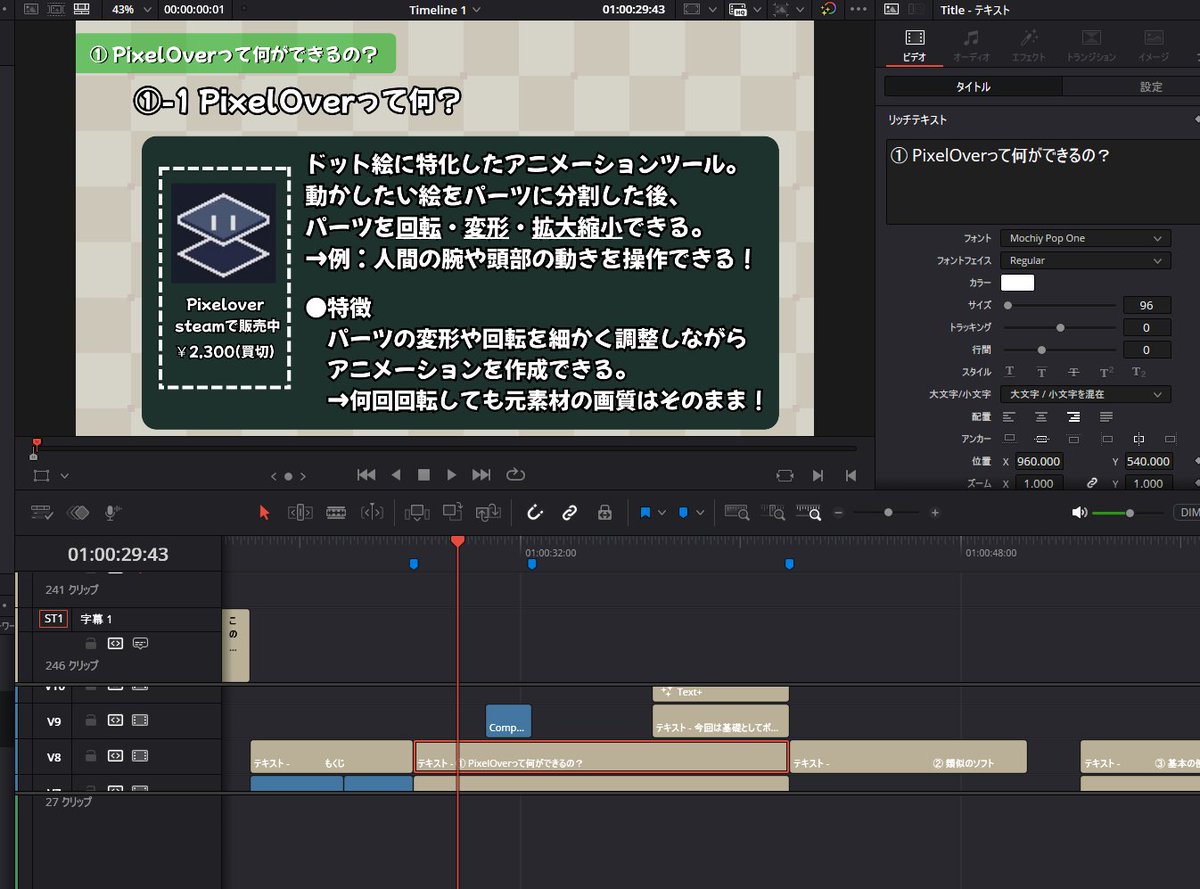Jump to last frame playback button
The image size is (1200, 889).
(x=482, y=475)
